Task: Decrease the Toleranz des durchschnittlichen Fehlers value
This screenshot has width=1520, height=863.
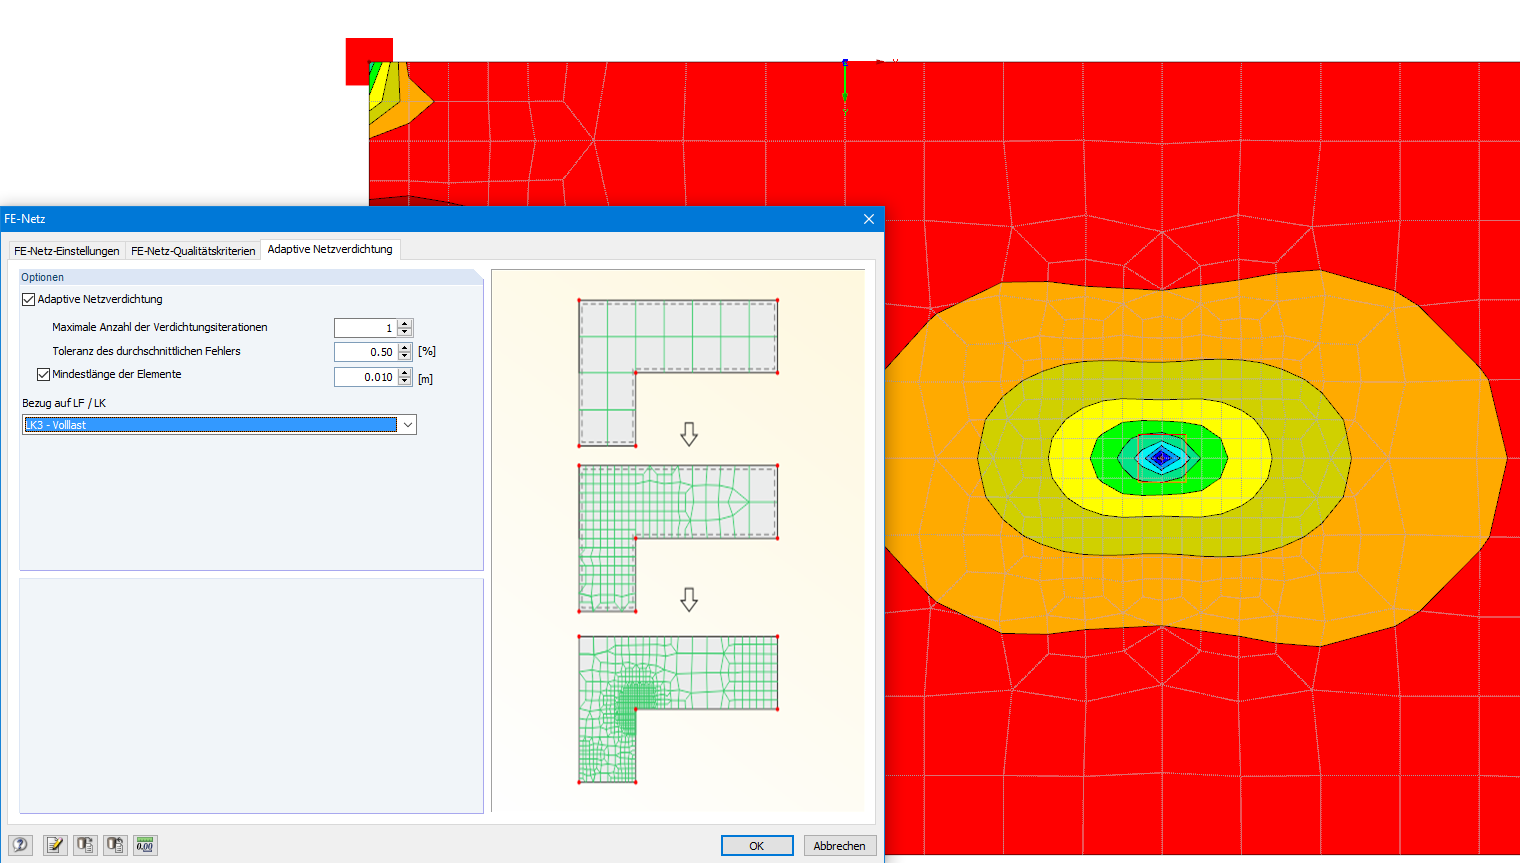Action: [x=404, y=356]
